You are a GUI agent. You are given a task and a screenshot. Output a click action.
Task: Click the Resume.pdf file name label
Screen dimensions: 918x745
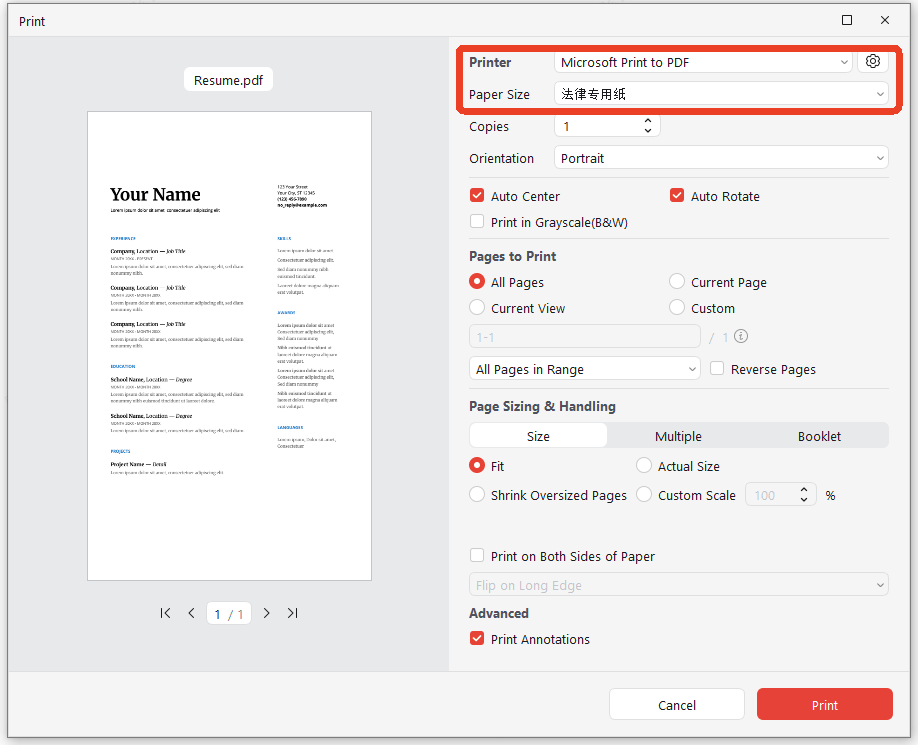pyautogui.click(x=228, y=80)
